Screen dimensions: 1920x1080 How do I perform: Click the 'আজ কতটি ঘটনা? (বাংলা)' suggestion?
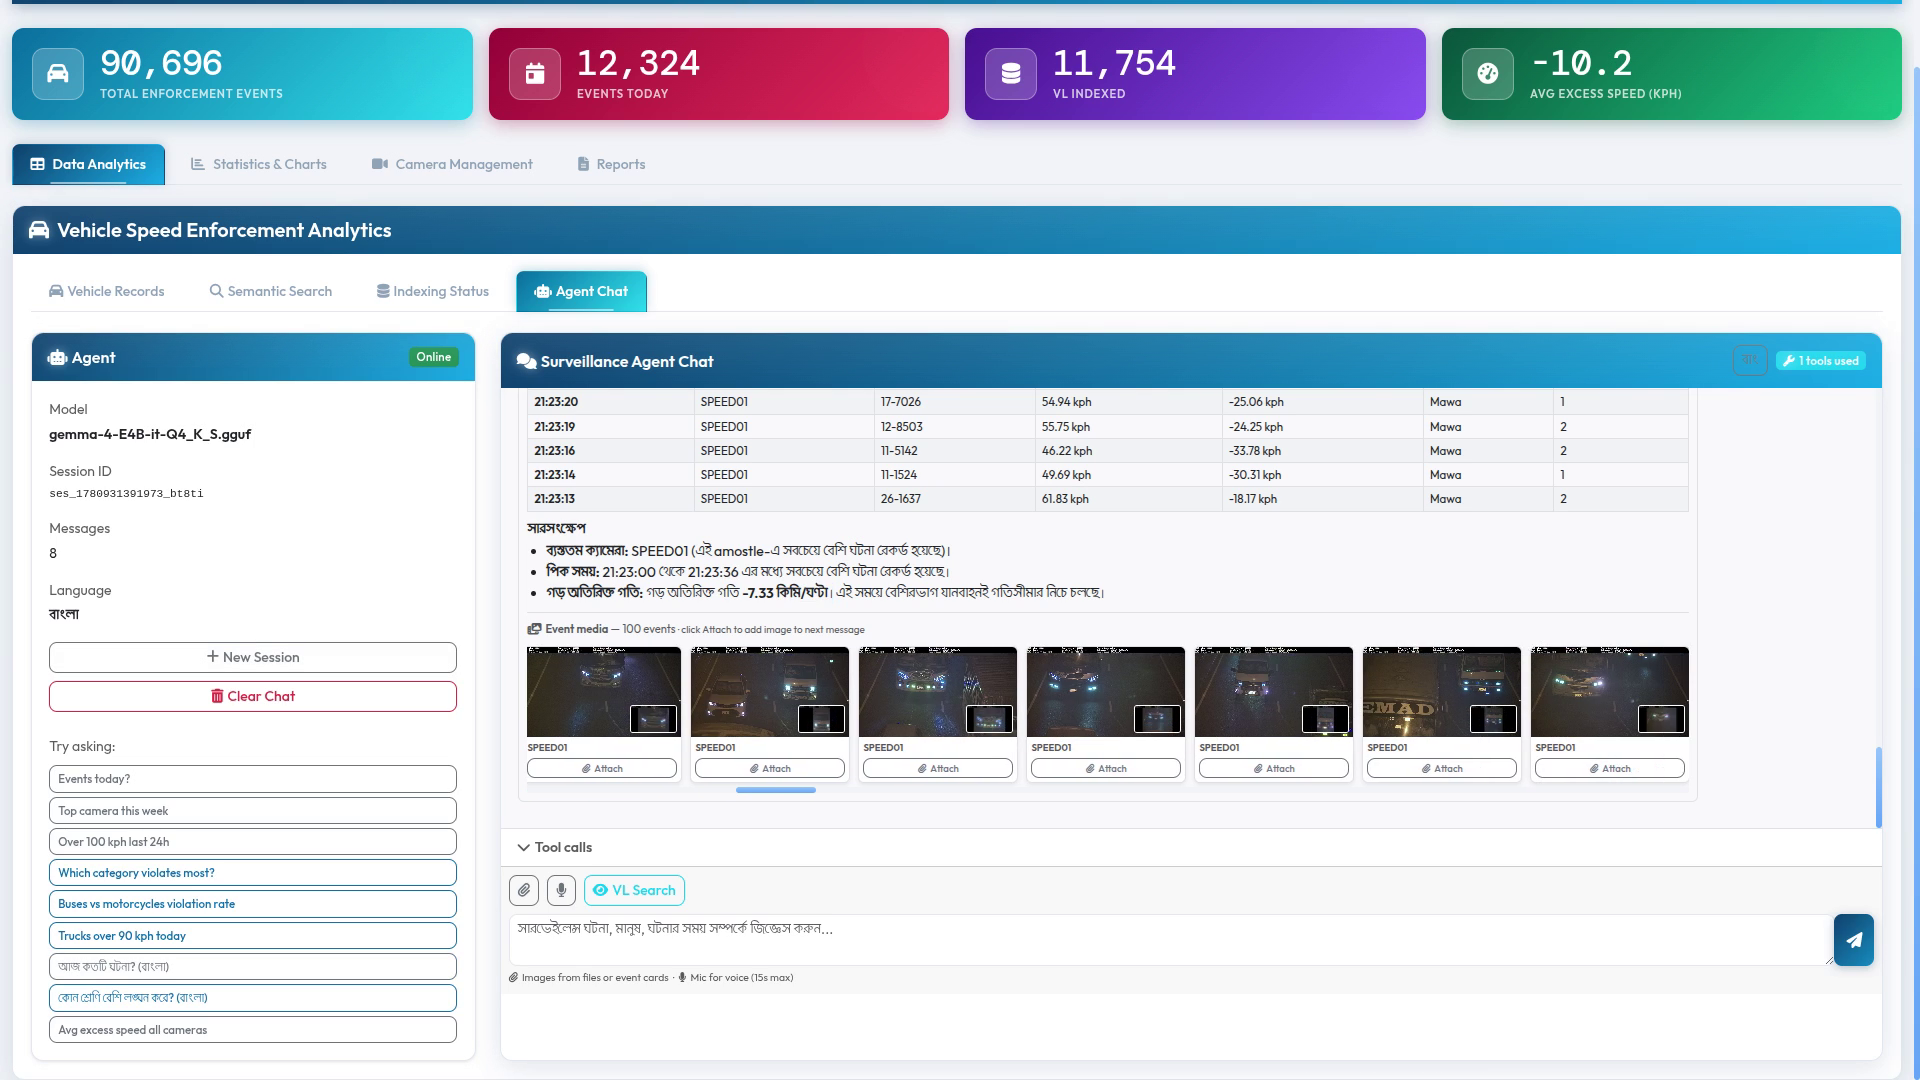(253, 967)
